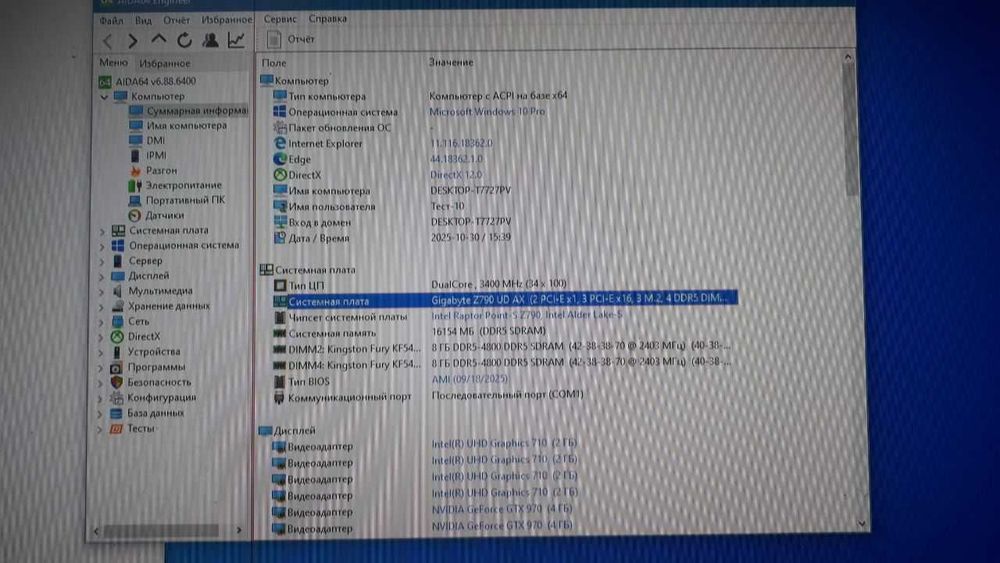The height and width of the screenshot is (563, 1000).
Task: Select Суммарная информация in the tree
Action: pyautogui.click(x=189, y=110)
